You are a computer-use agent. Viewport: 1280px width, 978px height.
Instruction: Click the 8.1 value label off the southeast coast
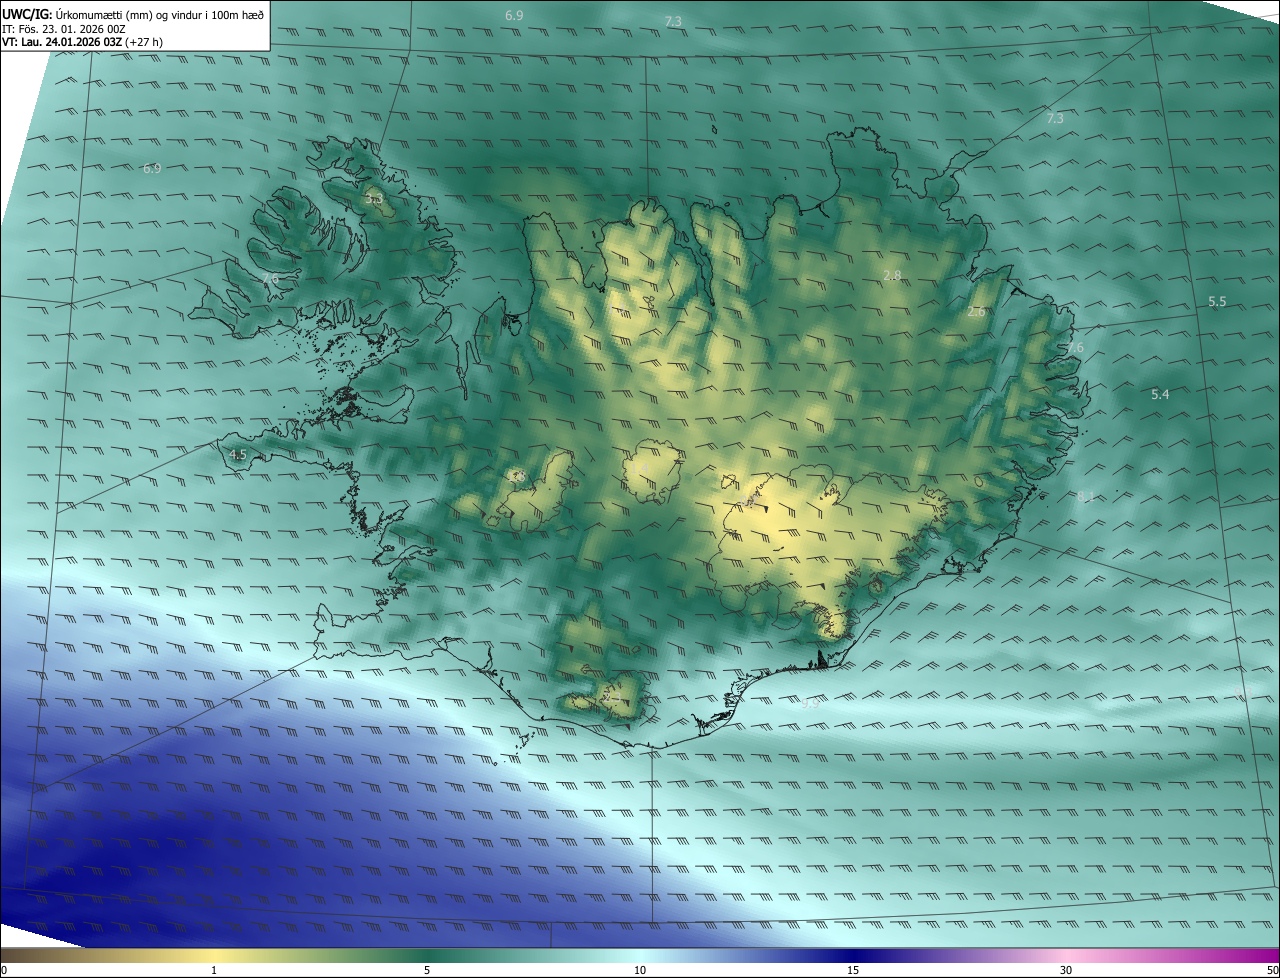tap(1086, 497)
